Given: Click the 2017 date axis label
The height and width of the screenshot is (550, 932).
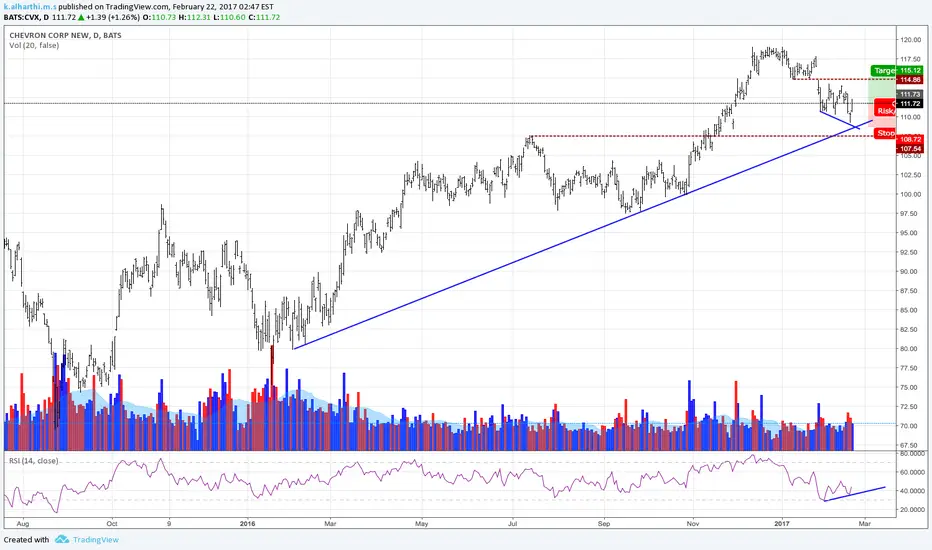Looking at the screenshot, I should (782, 524).
